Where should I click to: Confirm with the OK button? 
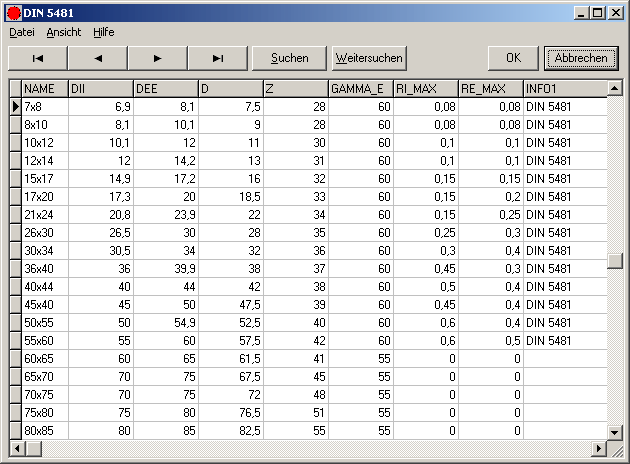tap(513, 58)
